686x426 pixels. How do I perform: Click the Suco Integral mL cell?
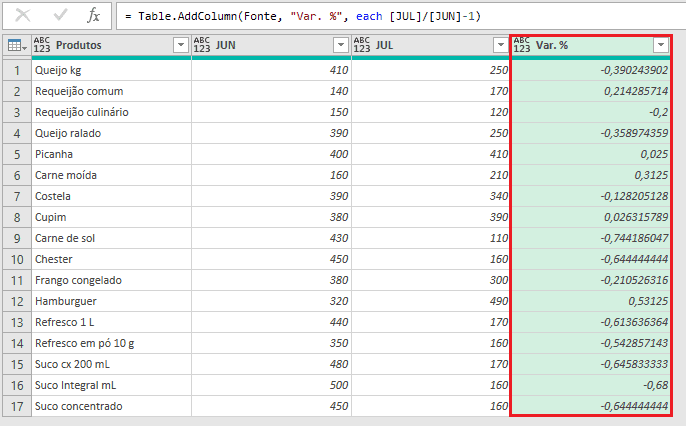pyautogui.click(x=112, y=385)
